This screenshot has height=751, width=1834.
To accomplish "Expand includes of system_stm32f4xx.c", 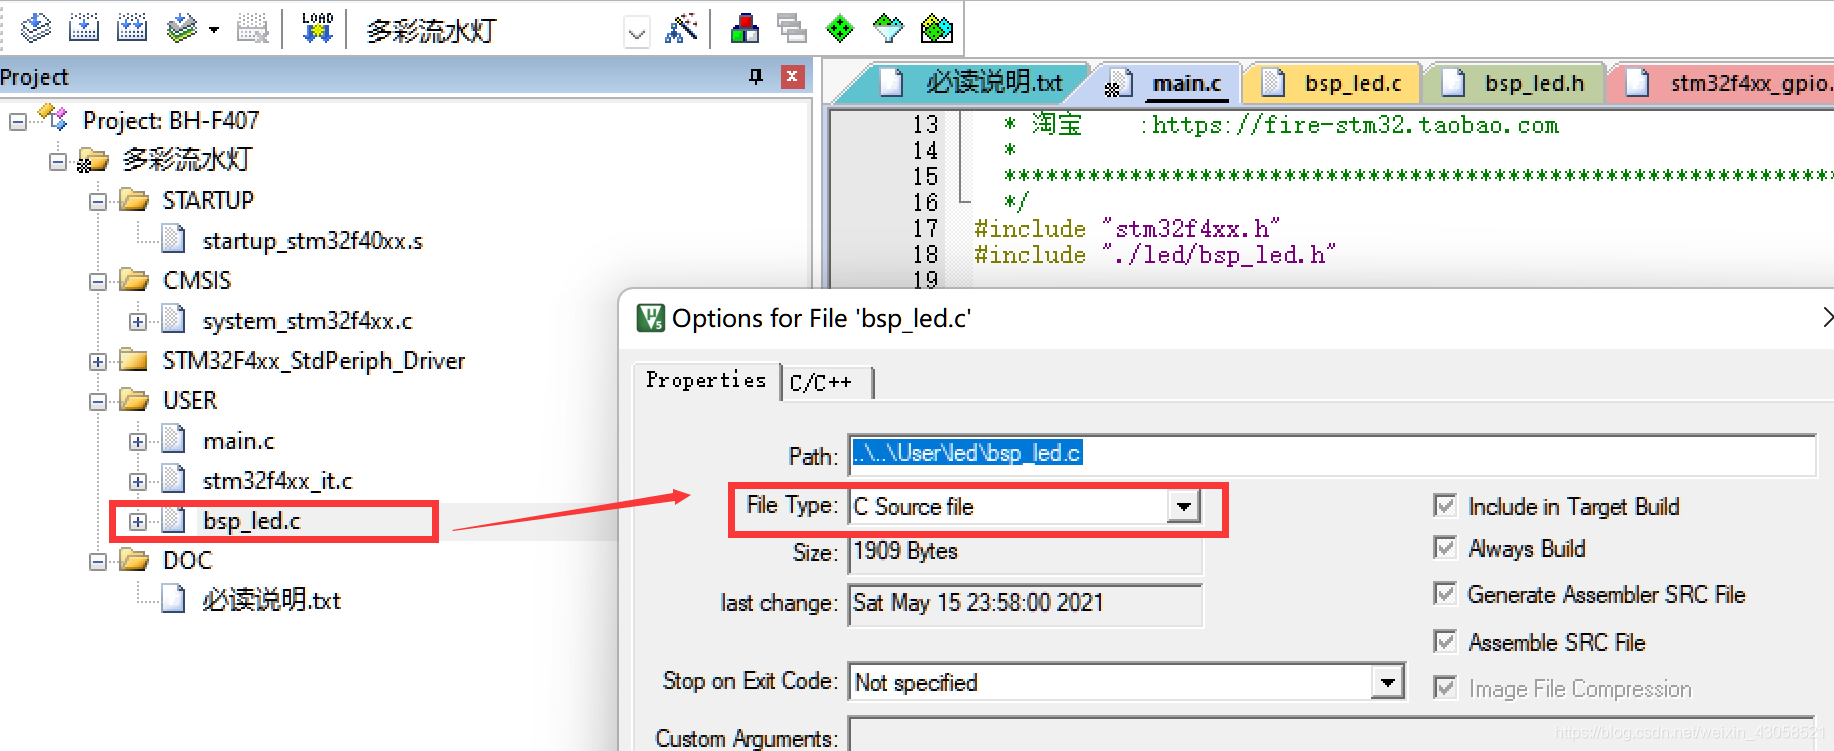I will 138,322.
